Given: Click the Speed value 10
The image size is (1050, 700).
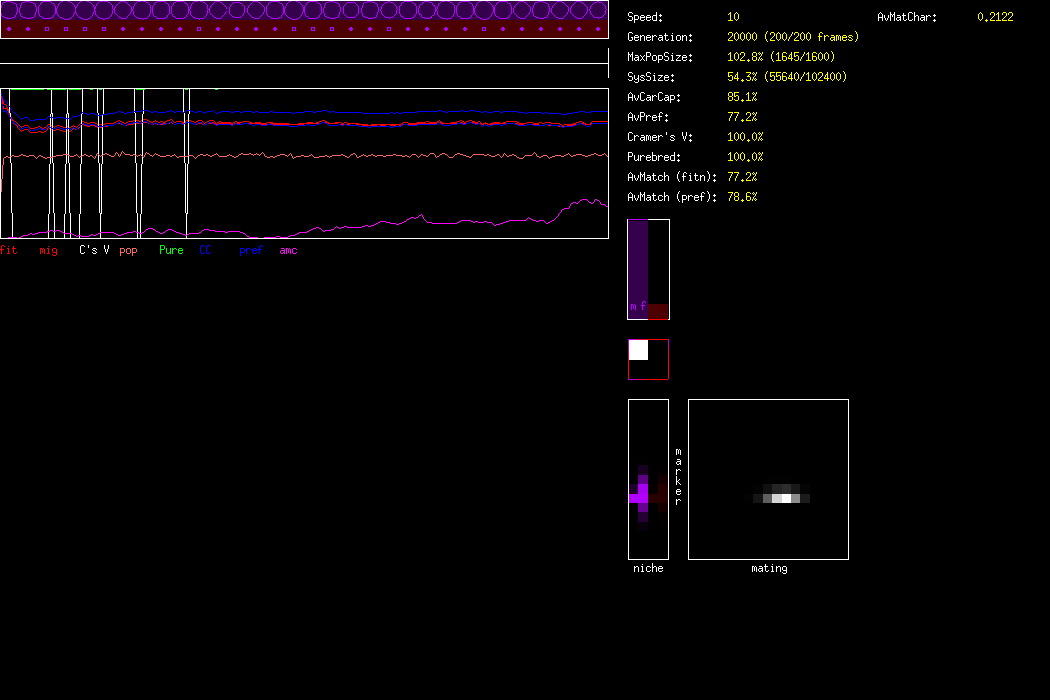Looking at the screenshot, I should [x=733, y=17].
